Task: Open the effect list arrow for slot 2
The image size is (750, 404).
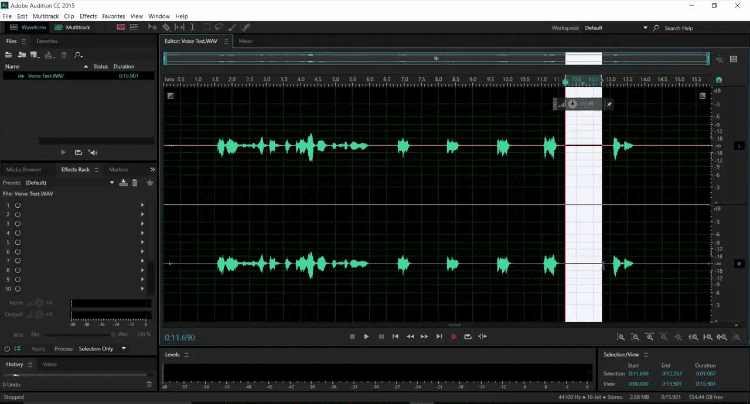Action: [x=142, y=214]
